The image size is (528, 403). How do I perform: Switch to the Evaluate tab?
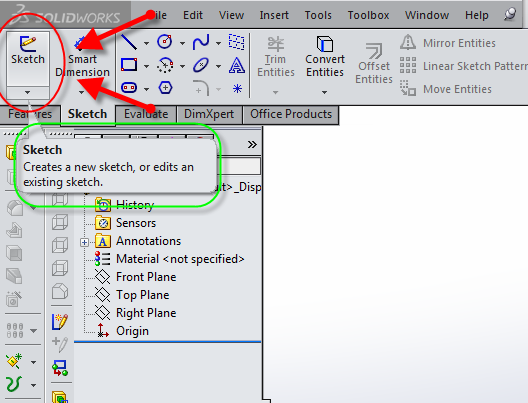(x=146, y=114)
